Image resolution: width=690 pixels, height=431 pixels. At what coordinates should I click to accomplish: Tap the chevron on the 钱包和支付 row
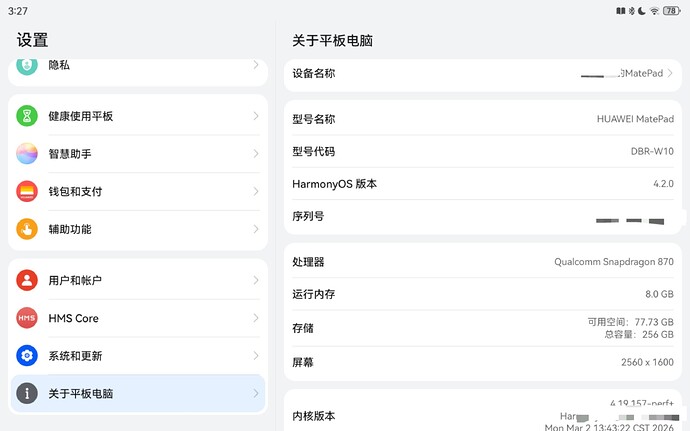[x=256, y=191]
